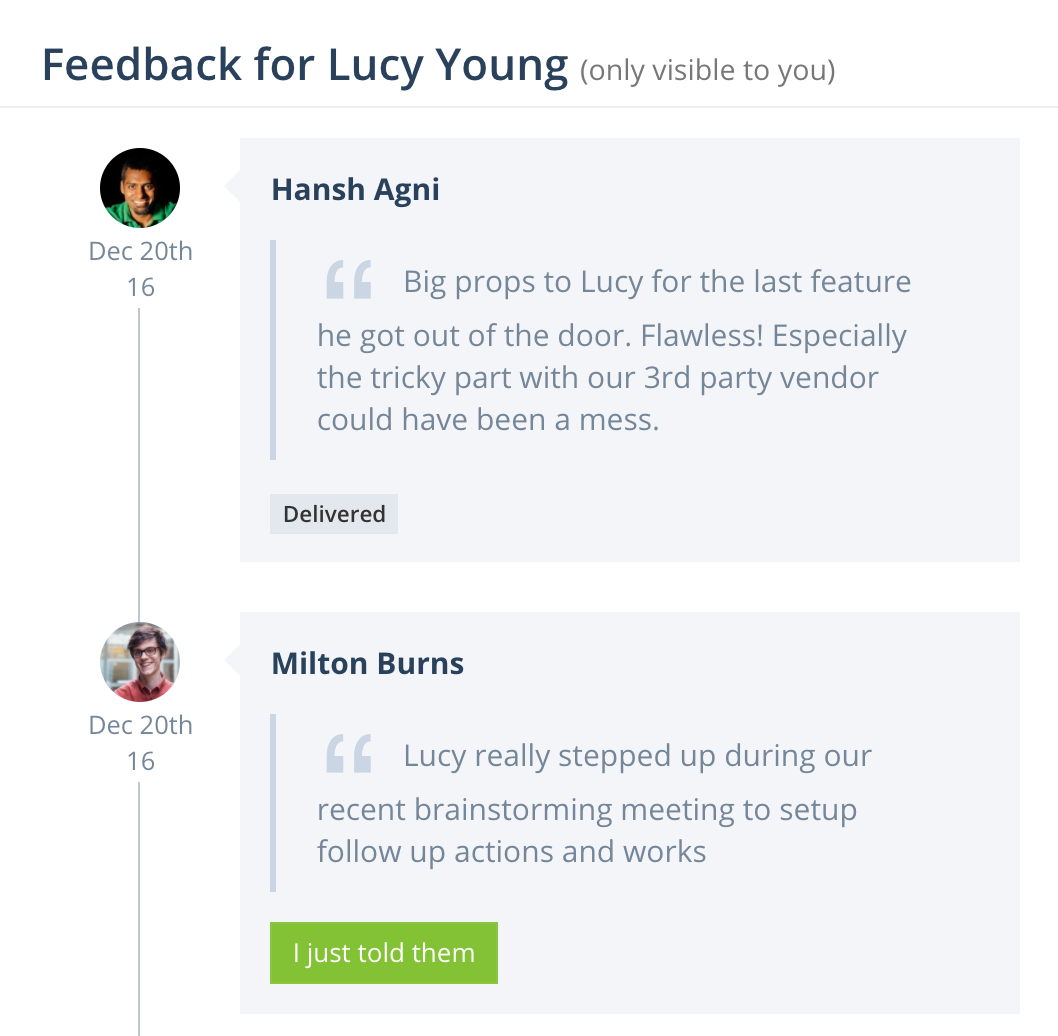This screenshot has width=1058, height=1036.
Task: Open the Milton Burns name link
Action: pyautogui.click(x=367, y=663)
